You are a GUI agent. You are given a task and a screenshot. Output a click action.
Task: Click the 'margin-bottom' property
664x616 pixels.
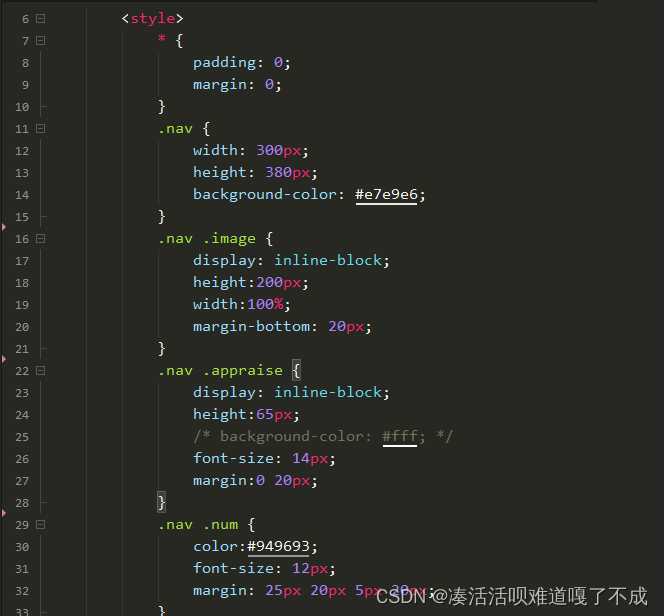click(x=252, y=326)
